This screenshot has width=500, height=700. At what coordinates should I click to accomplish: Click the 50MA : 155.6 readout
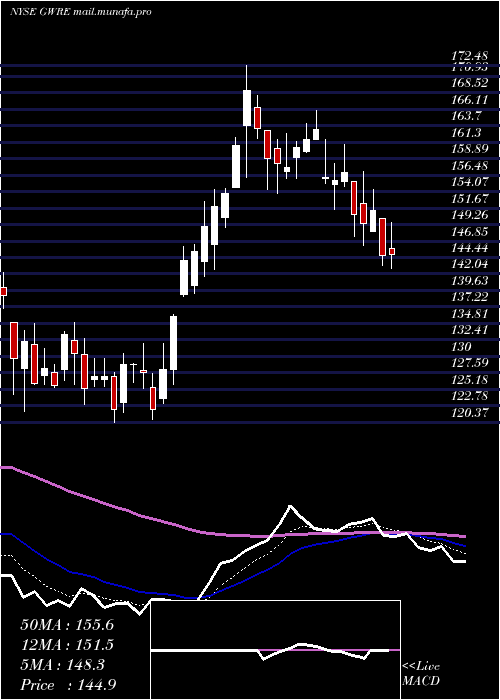pyautogui.click(x=67, y=625)
